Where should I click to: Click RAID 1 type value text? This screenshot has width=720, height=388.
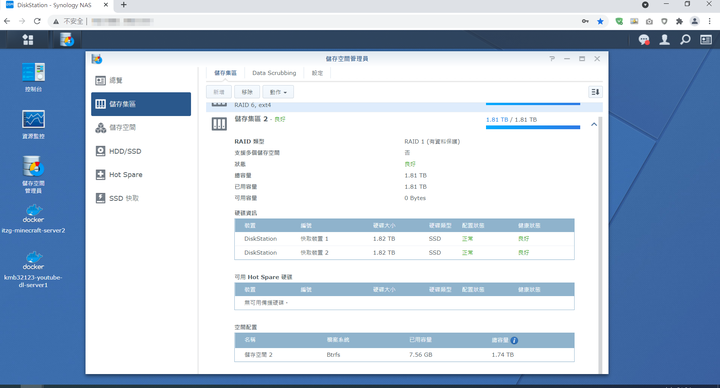point(432,141)
